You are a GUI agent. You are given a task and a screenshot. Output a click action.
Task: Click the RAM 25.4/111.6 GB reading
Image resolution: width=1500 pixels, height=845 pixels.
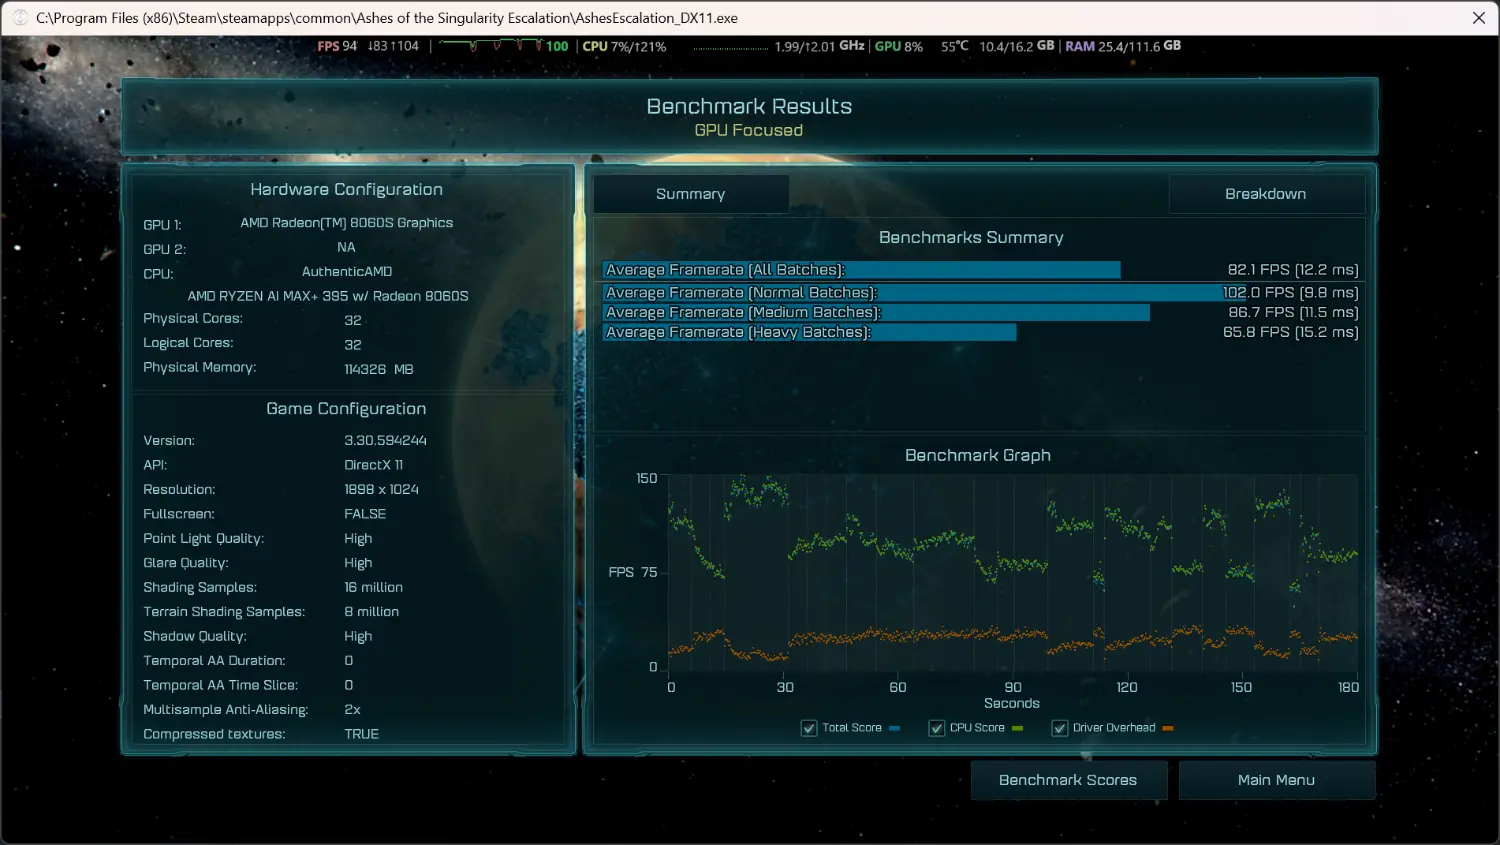pyautogui.click(x=1123, y=46)
